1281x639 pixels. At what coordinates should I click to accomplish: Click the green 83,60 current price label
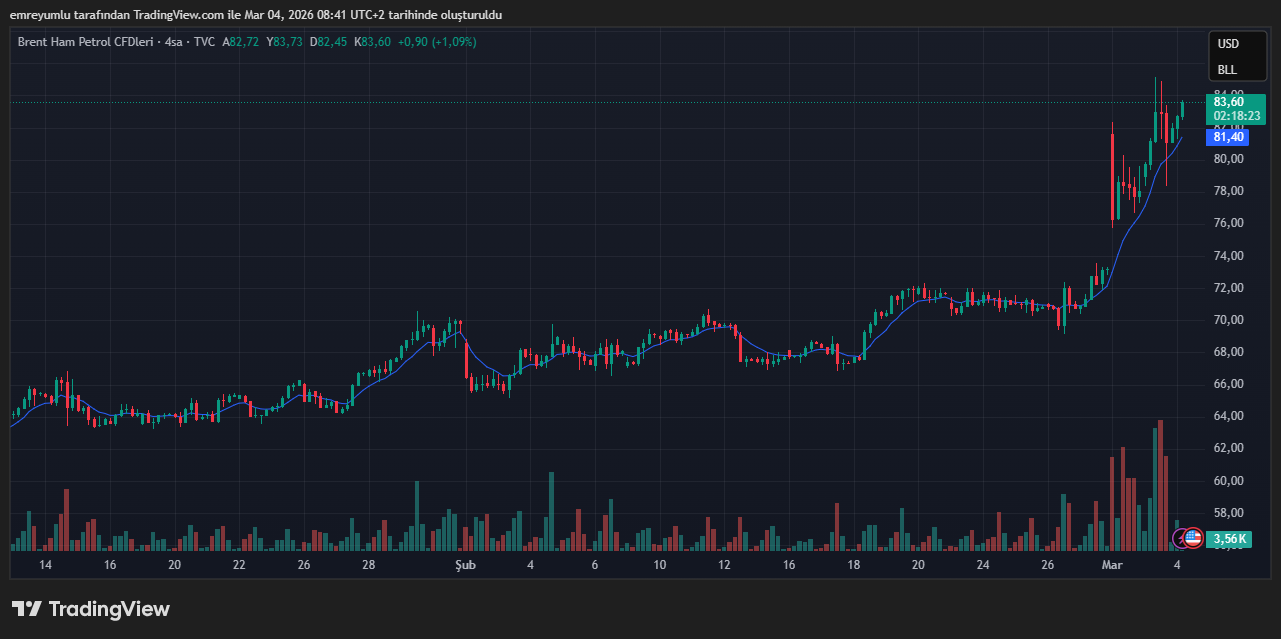coord(1228,101)
